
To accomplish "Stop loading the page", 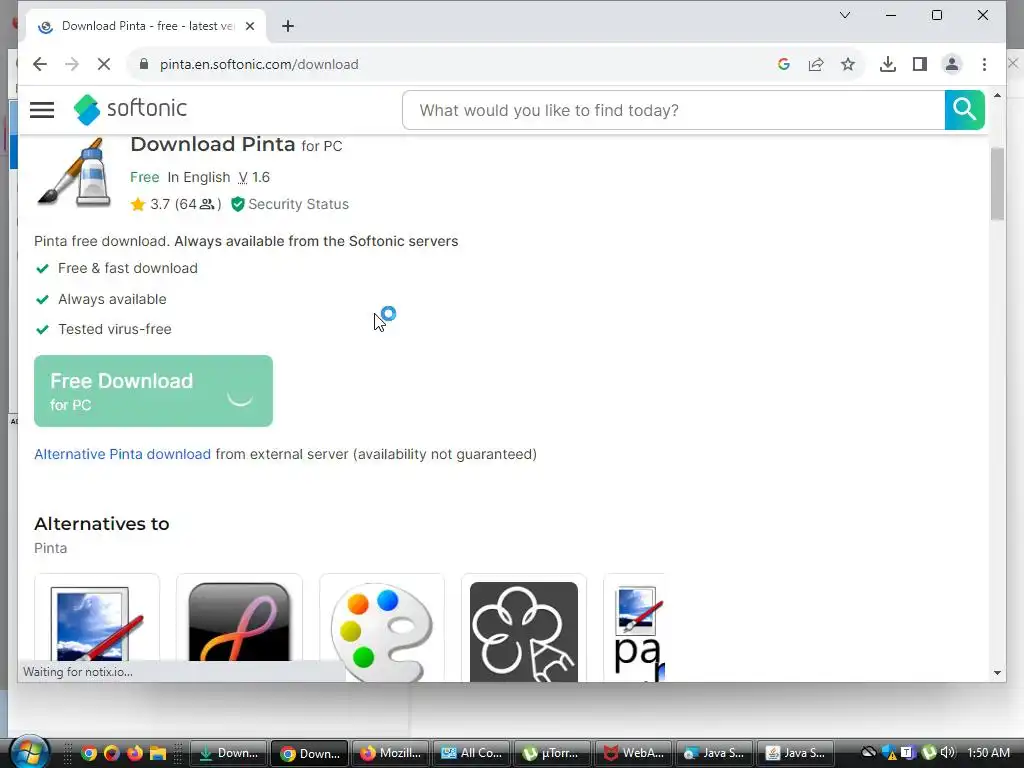I will pyautogui.click(x=104, y=64).
